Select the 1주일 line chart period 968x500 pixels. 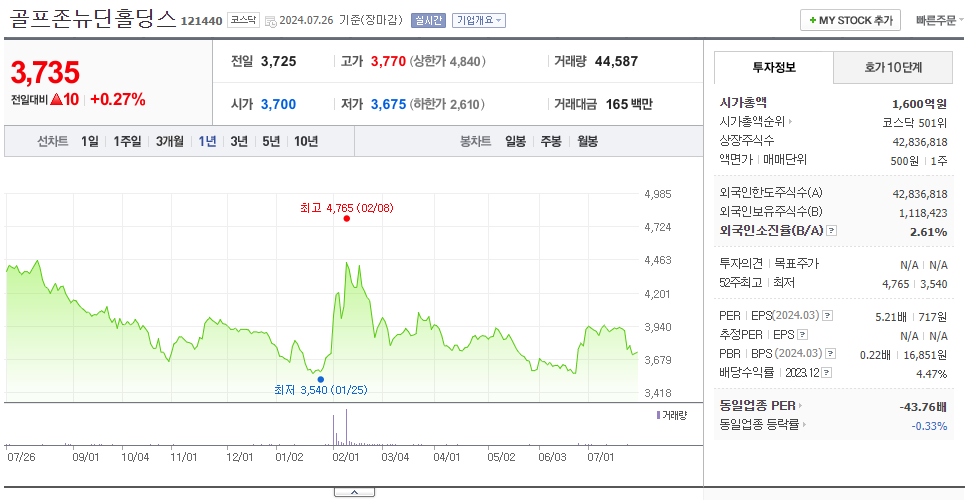click(x=127, y=141)
